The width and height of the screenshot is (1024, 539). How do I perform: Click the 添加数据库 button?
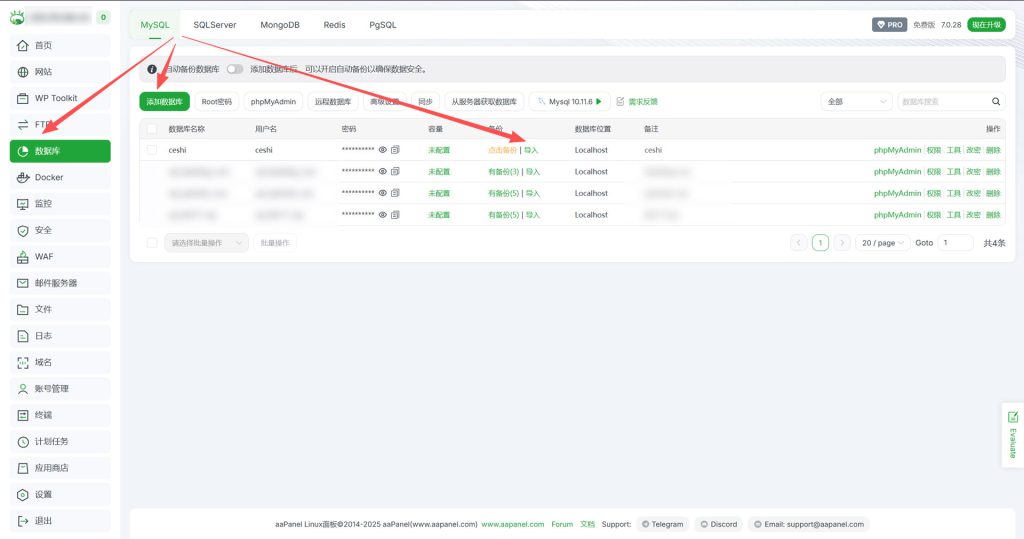pyautogui.click(x=164, y=101)
